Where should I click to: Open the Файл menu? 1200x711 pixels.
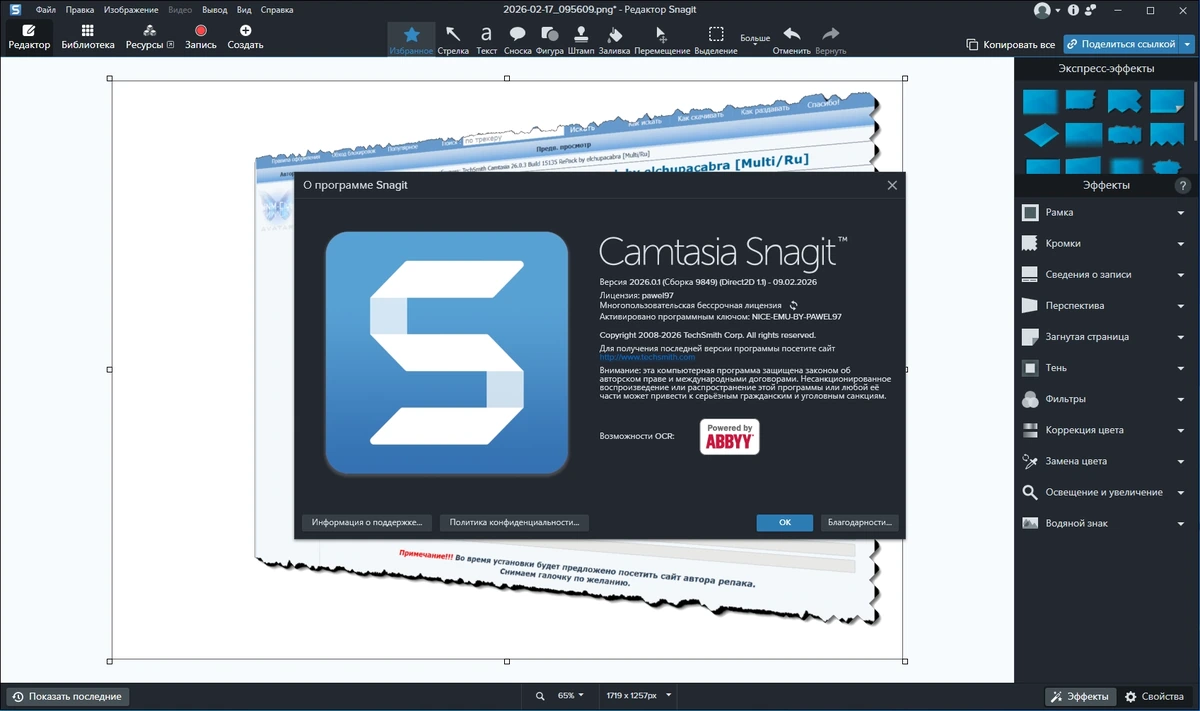point(46,10)
